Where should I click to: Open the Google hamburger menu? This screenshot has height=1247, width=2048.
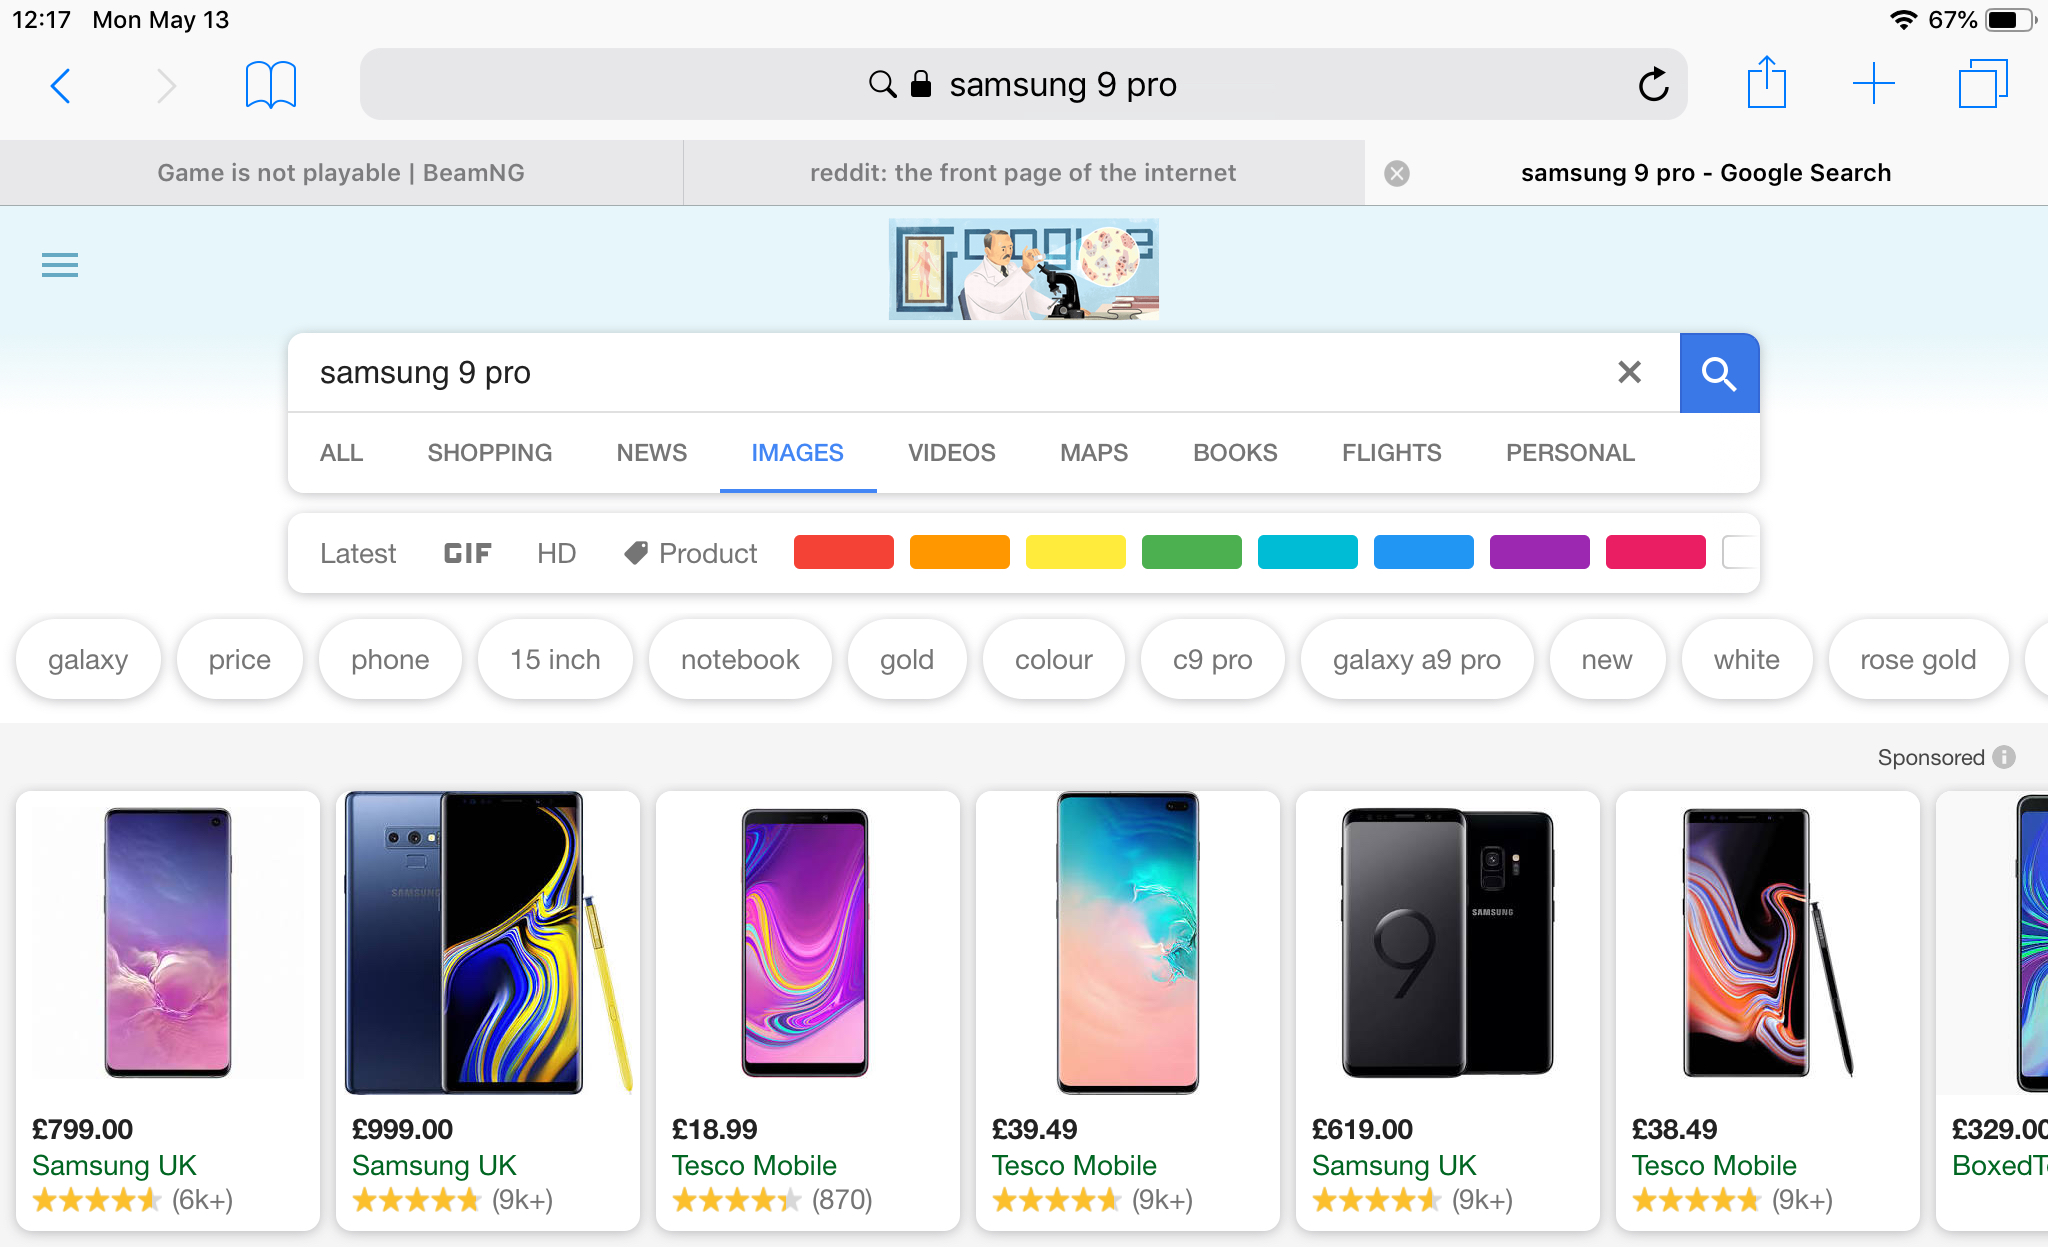click(x=60, y=265)
